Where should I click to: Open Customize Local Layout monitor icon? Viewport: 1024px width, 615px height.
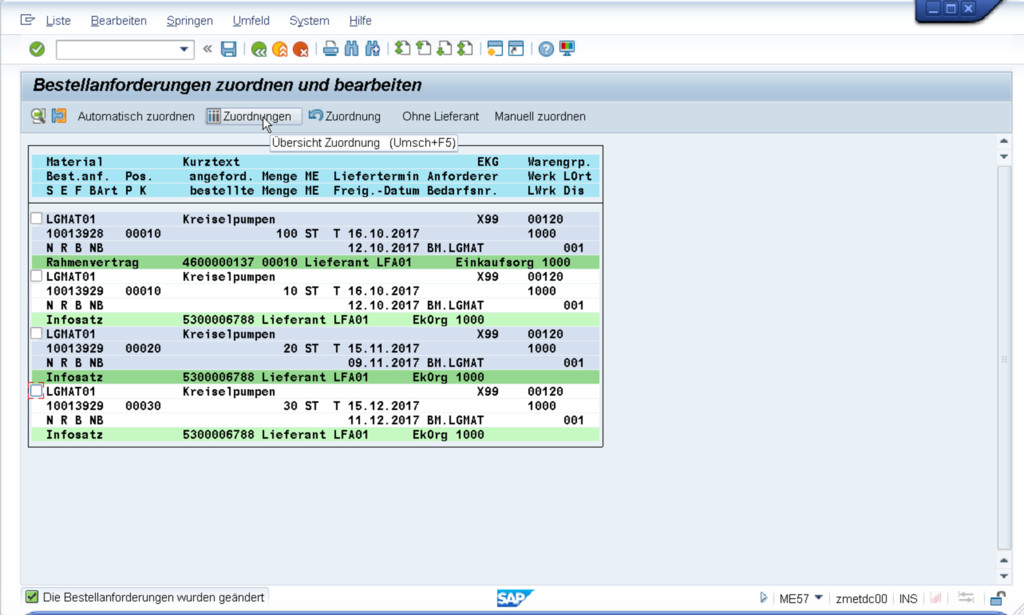click(x=567, y=49)
